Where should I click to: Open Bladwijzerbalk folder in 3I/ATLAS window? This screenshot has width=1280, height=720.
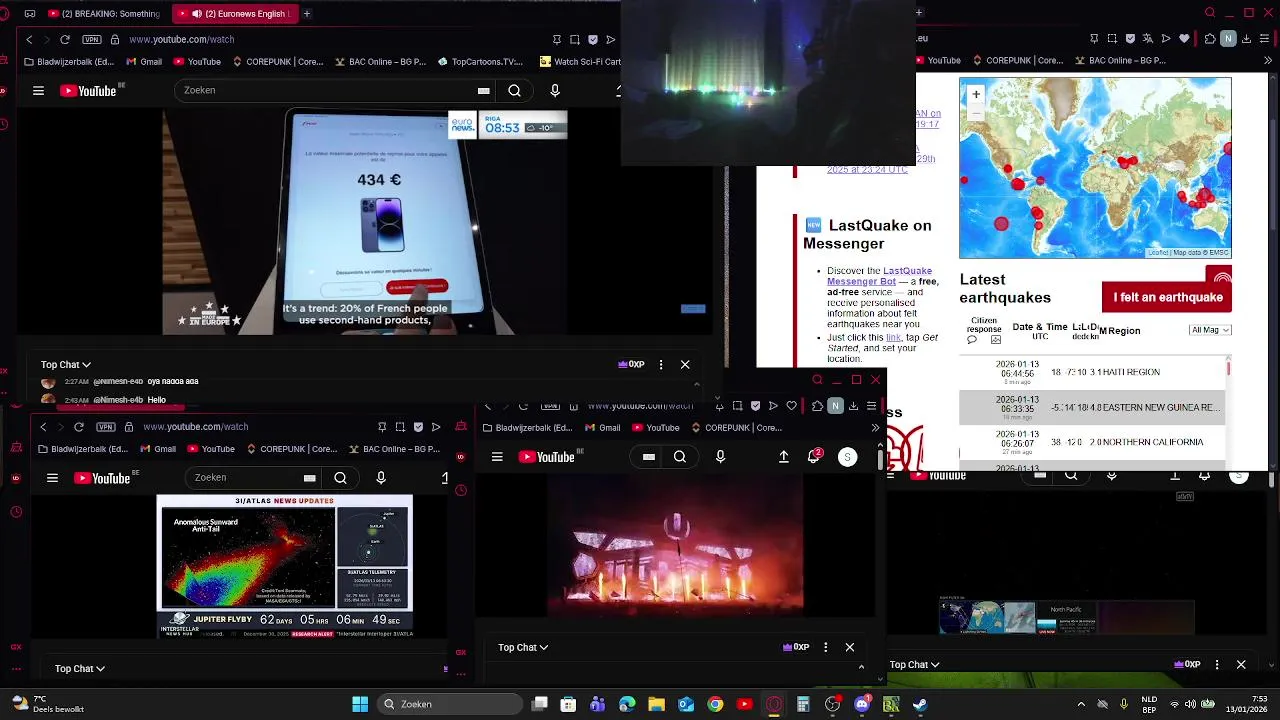(82, 449)
